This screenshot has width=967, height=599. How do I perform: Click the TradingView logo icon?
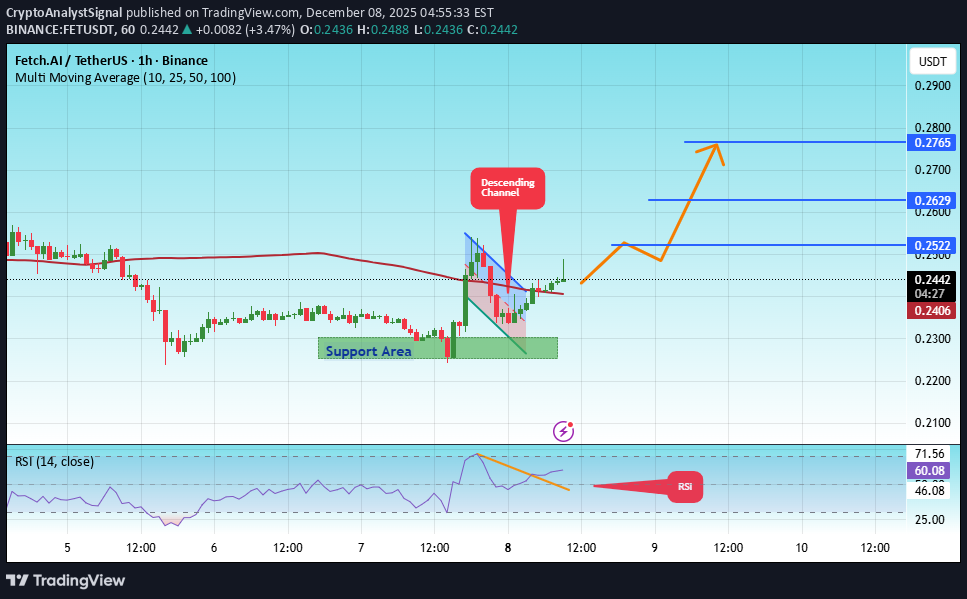tap(17, 580)
